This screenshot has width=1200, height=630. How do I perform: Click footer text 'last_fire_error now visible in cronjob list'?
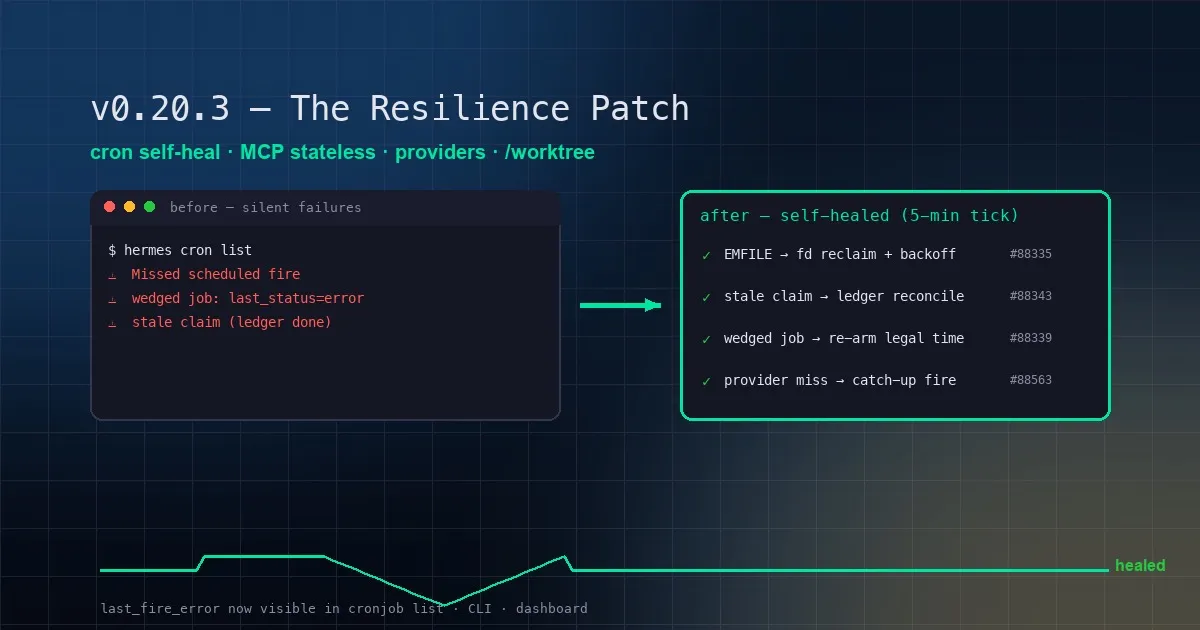(x=272, y=608)
